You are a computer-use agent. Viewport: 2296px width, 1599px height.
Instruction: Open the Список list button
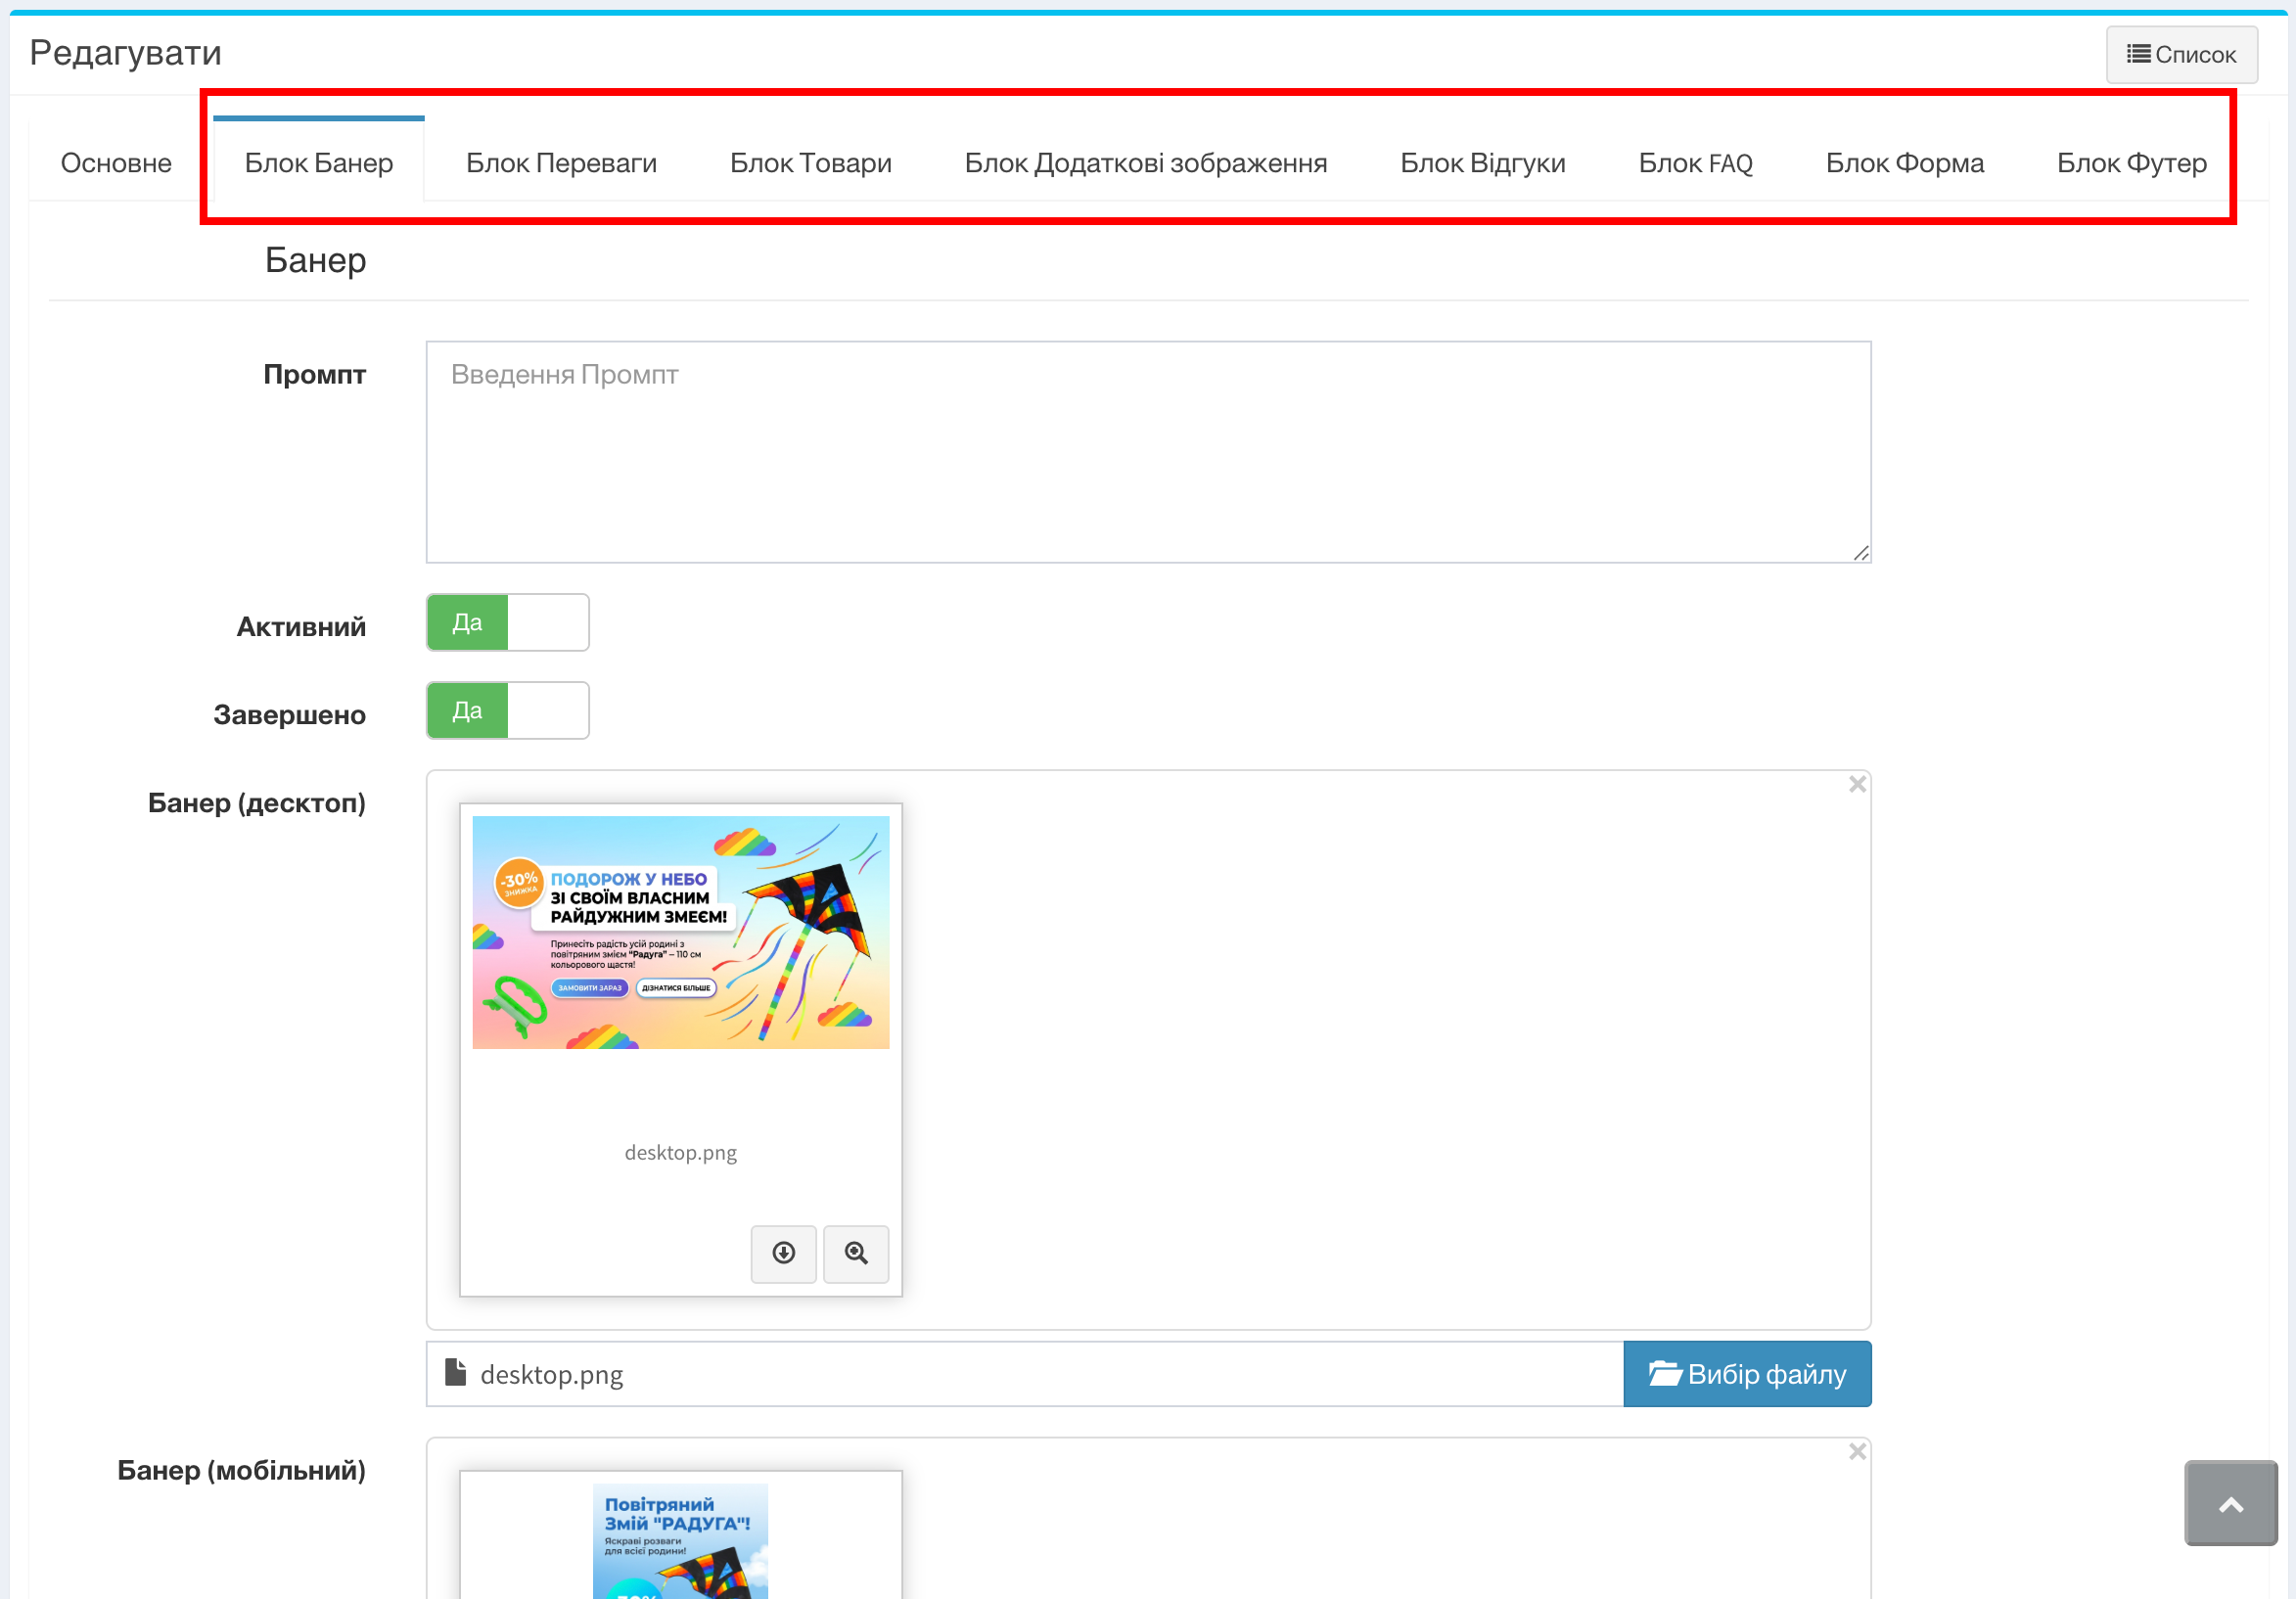[2181, 55]
